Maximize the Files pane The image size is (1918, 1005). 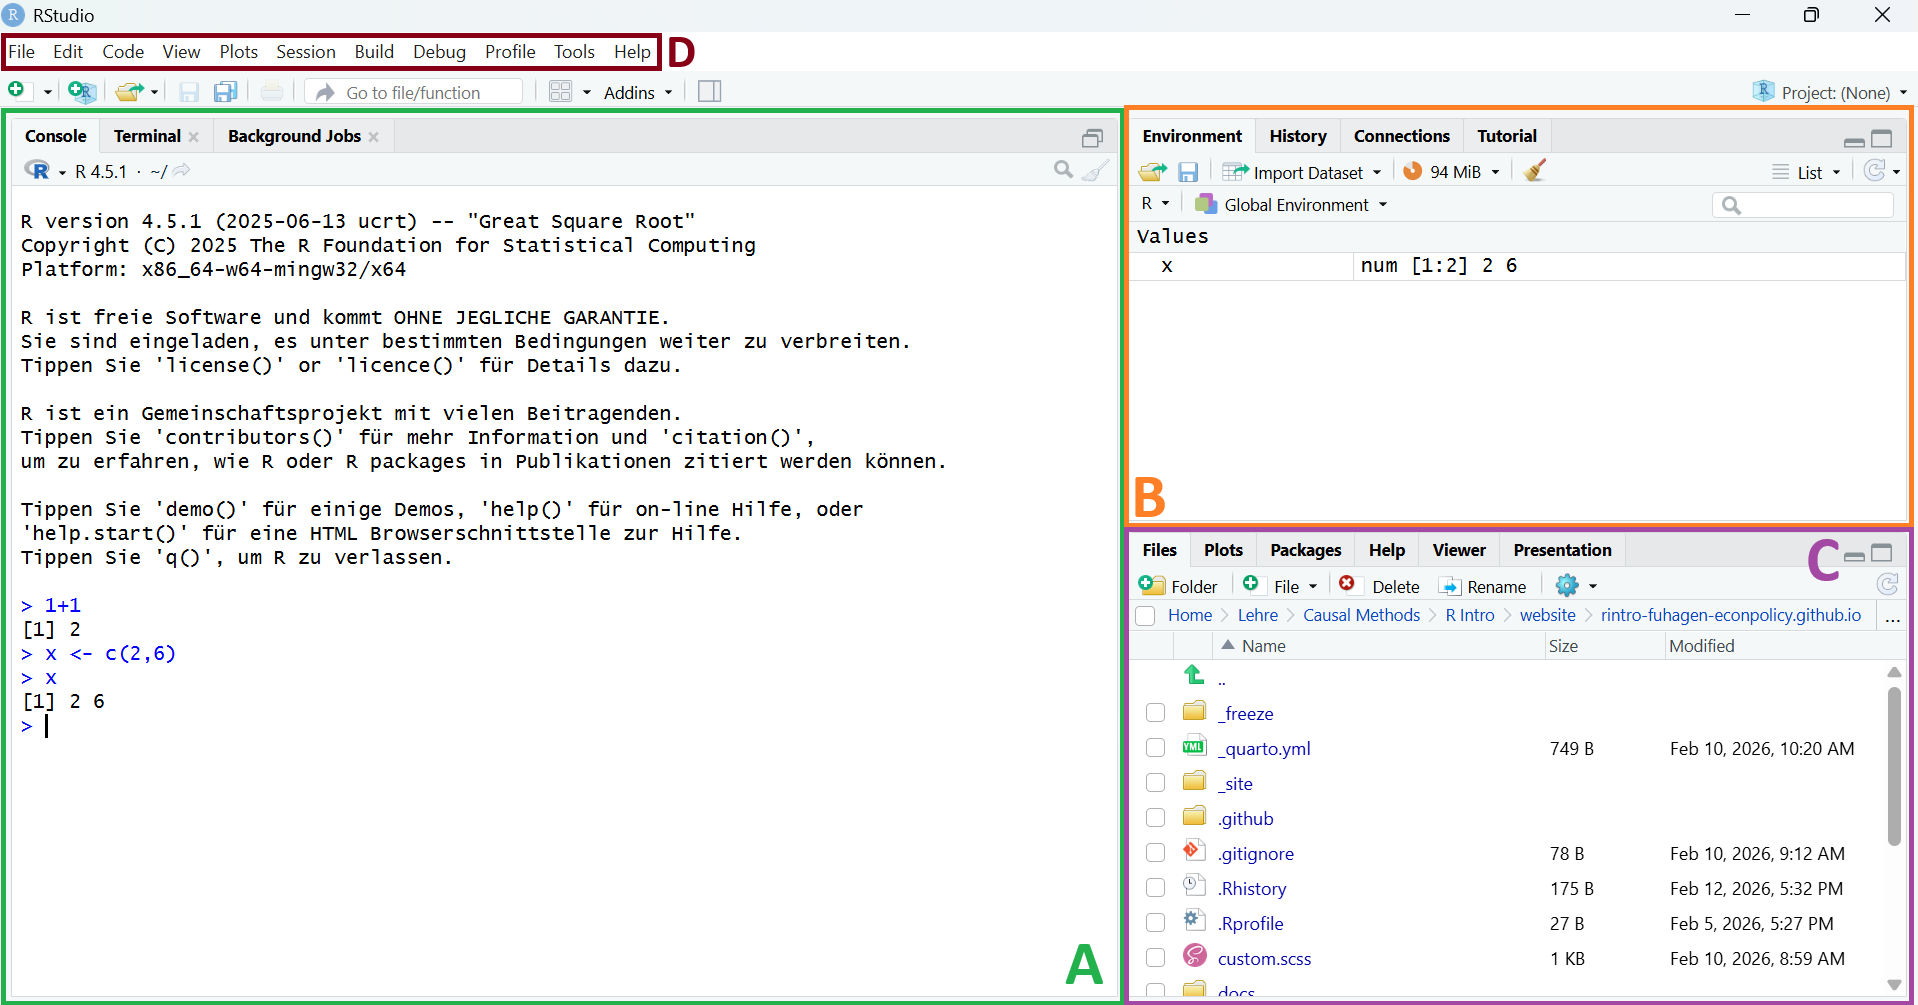click(1882, 552)
